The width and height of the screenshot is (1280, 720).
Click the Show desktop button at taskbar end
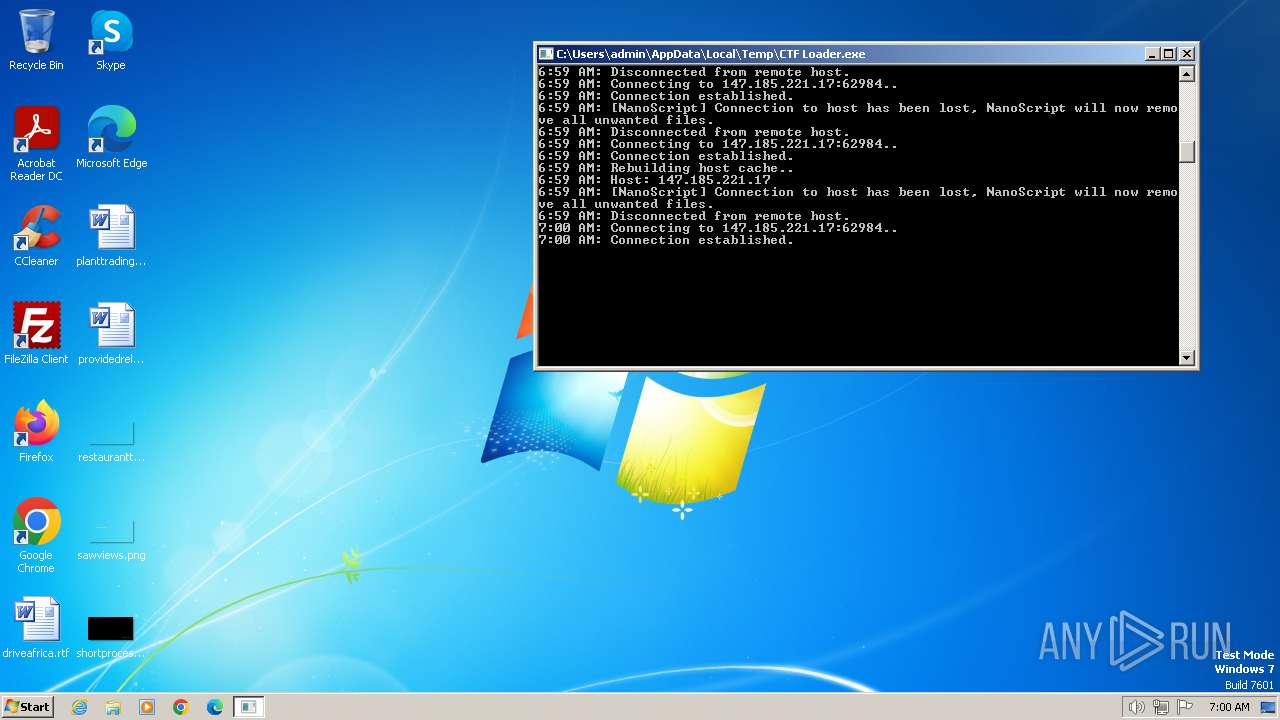(1270, 707)
